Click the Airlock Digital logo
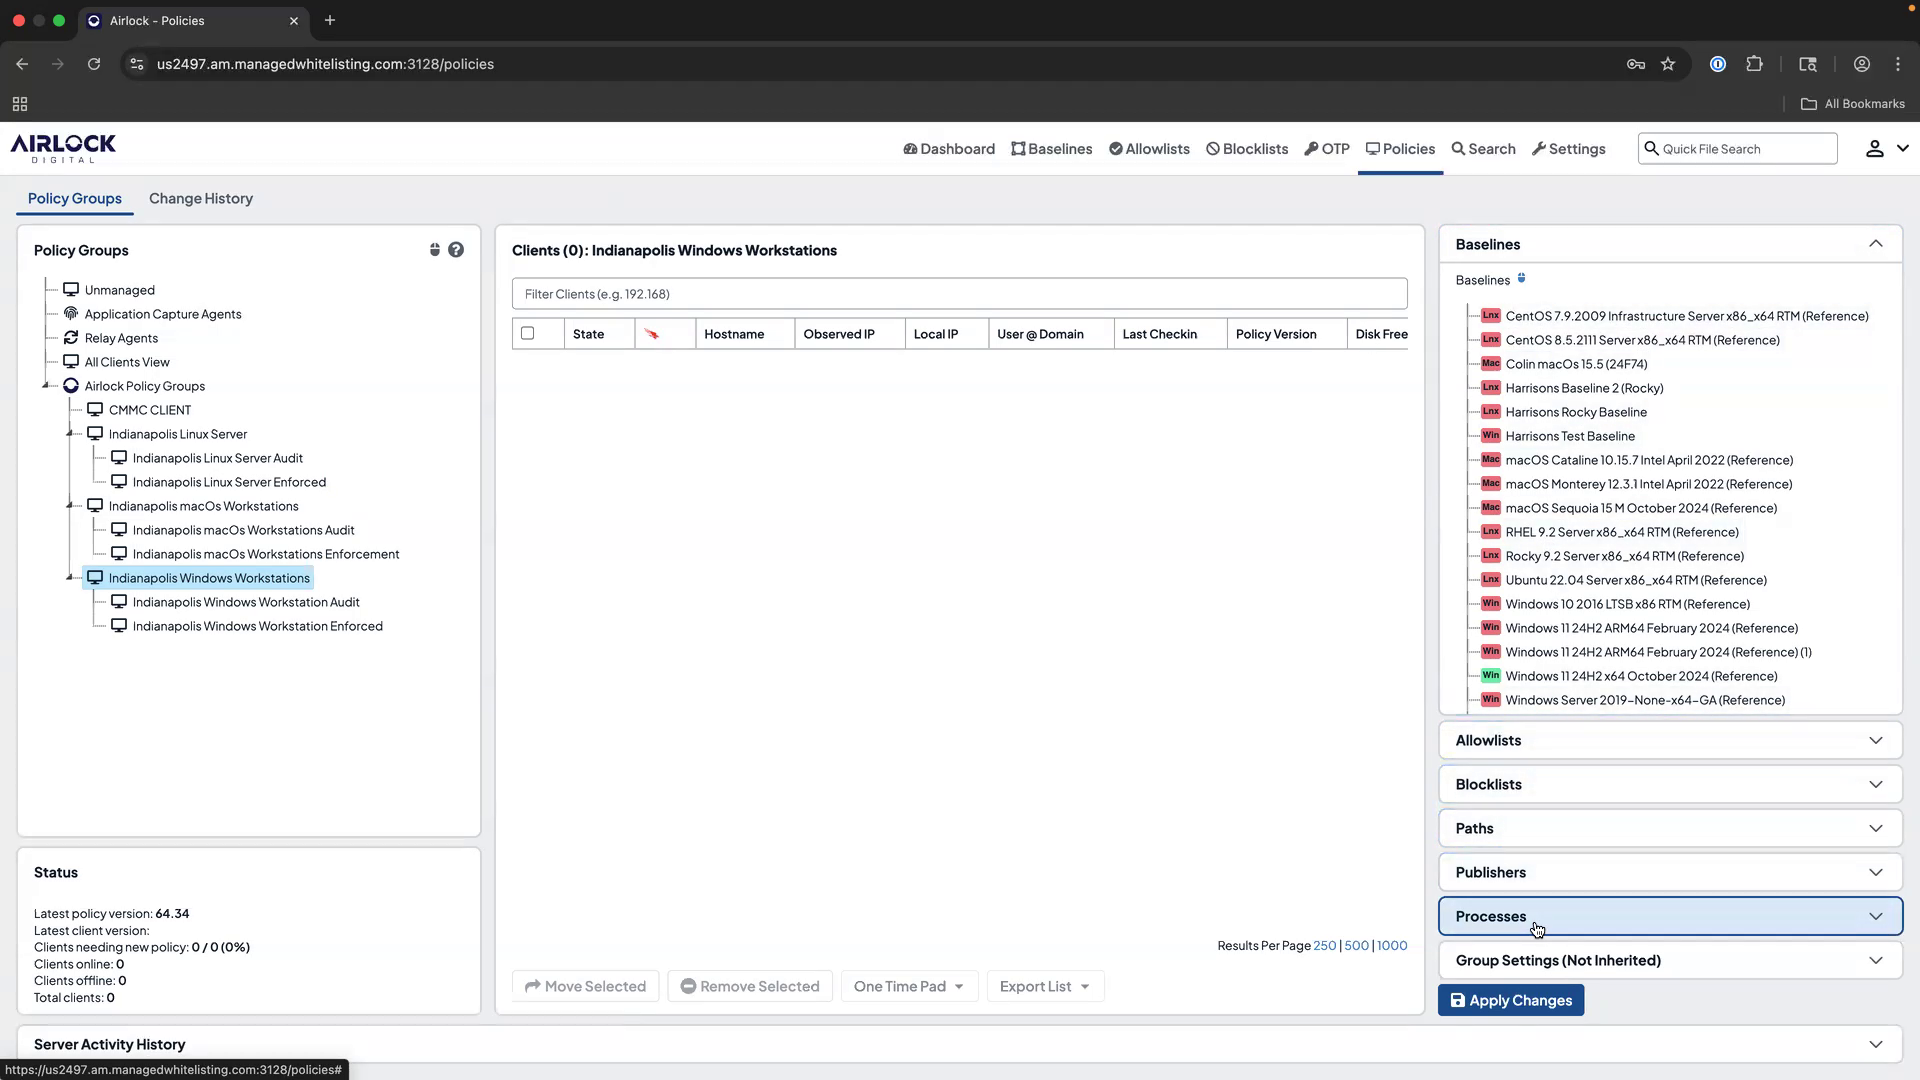 click(62, 147)
